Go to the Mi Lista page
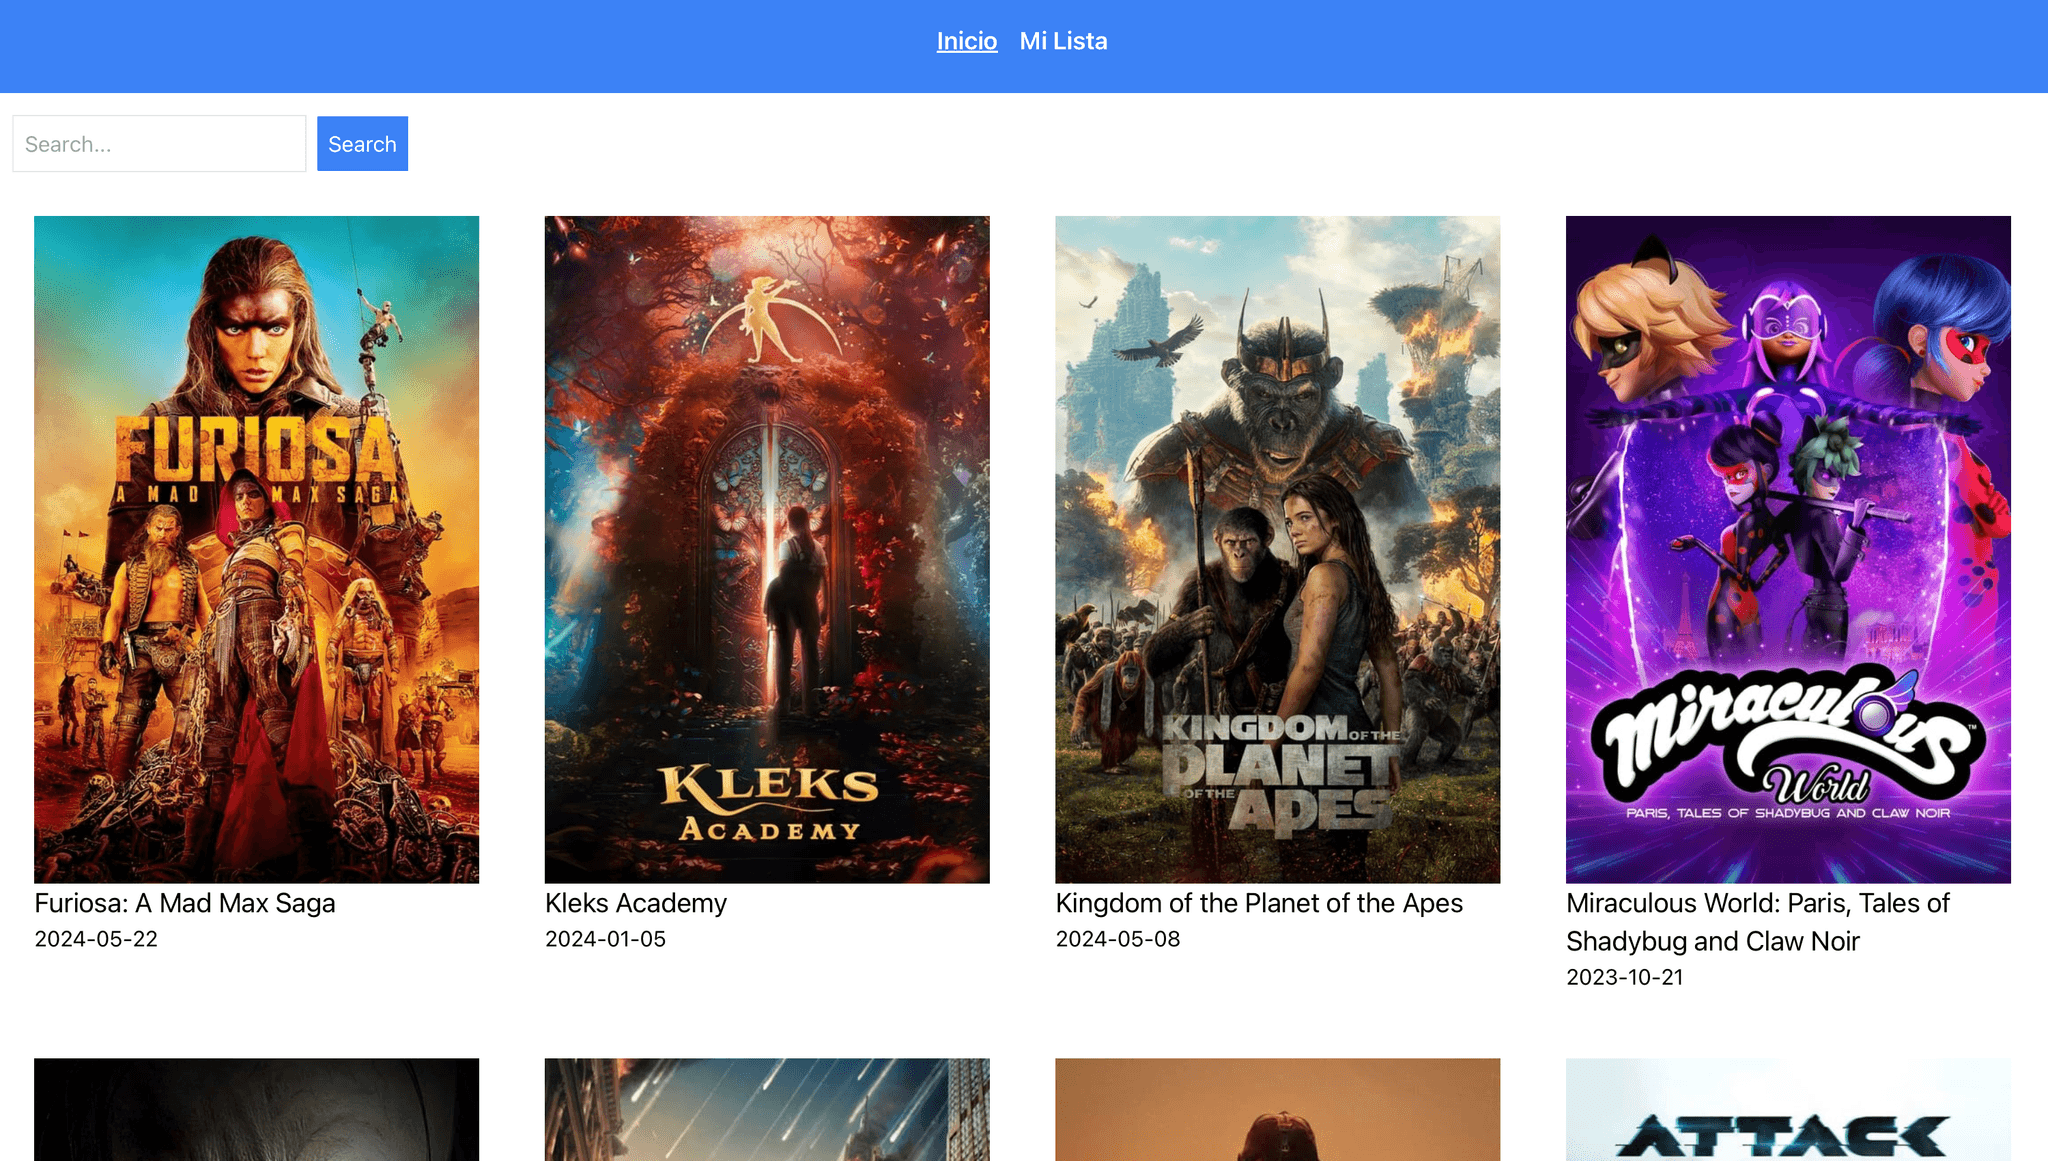2048x1161 pixels. pos(1063,41)
